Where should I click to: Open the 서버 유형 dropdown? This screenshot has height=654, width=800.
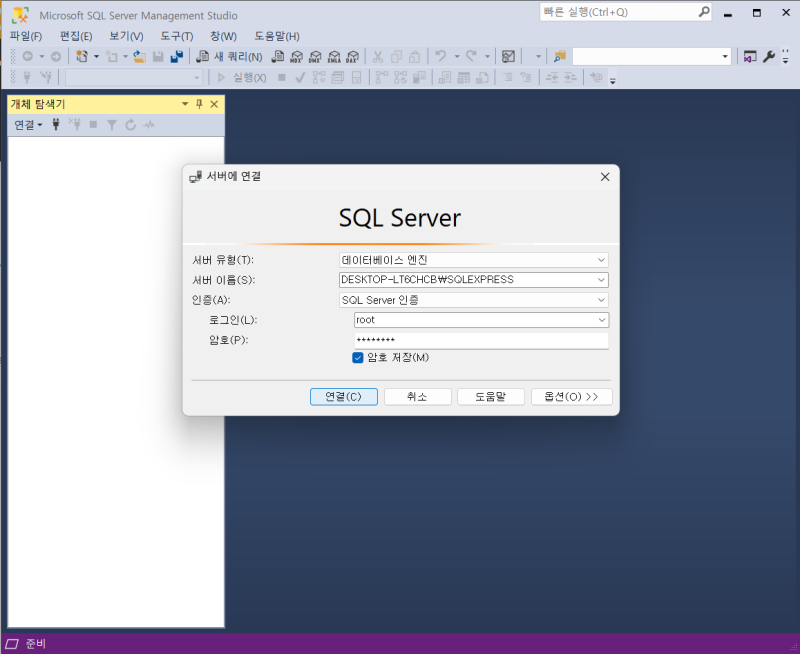pos(601,259)
